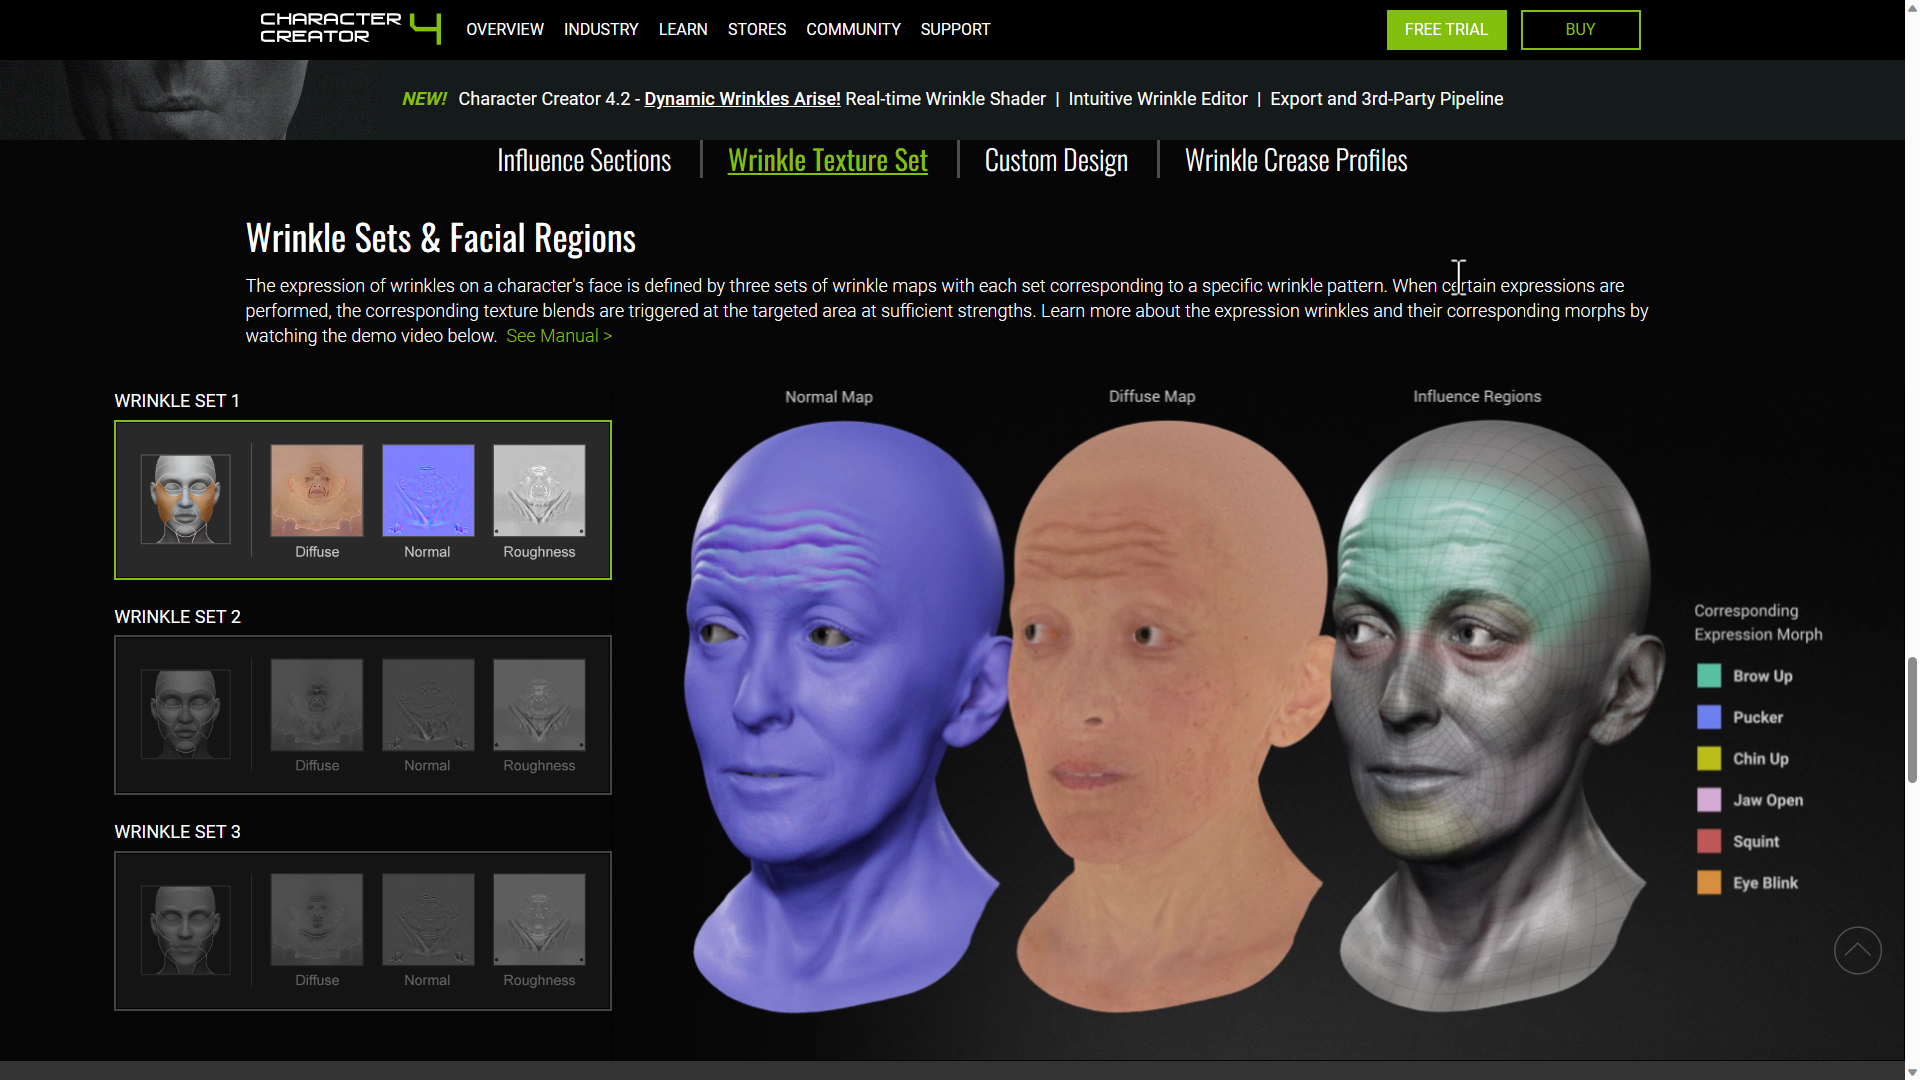Viewport: 1920px width, 1080px height.
Task: Click the Squint red color swatch
Action: tap(1709, 841)
